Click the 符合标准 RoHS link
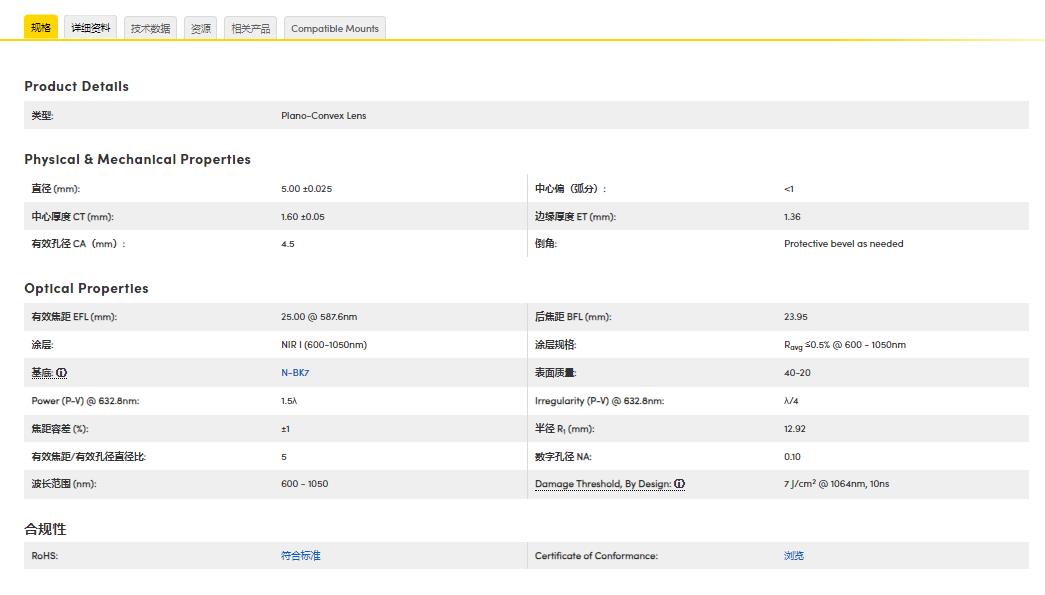Image resolution: width=1045 pixels, height=595 pixels. [x=301, y=556]
